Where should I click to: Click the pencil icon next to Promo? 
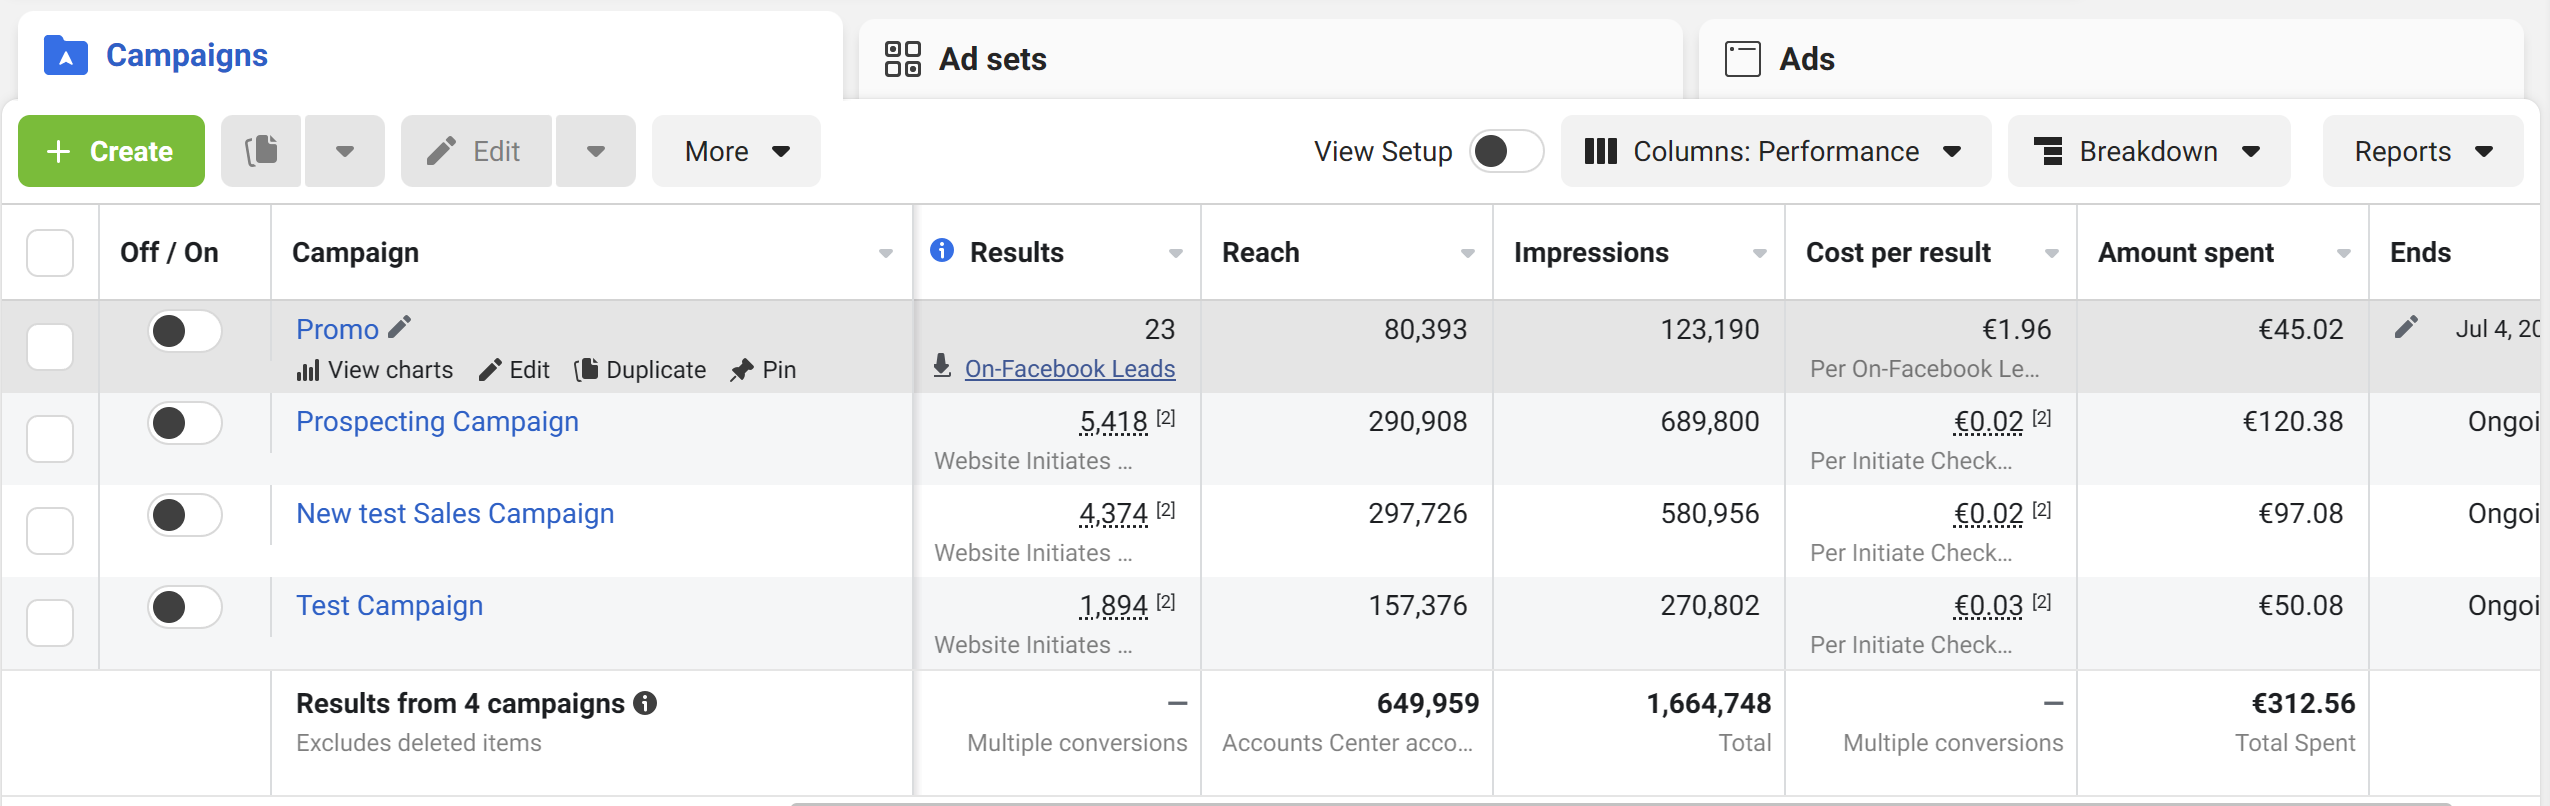click(x=400, y=327)
